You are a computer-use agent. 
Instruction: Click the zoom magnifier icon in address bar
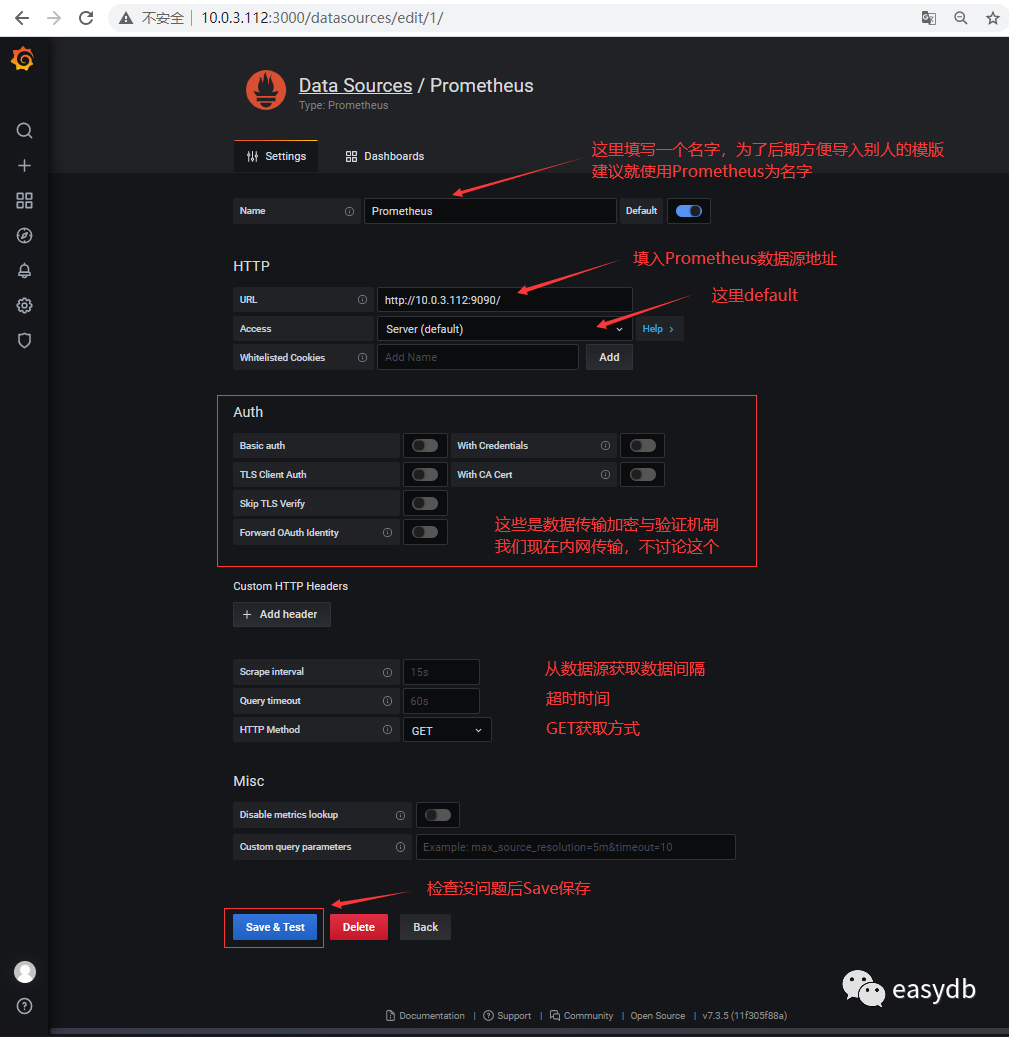point(961,18)
